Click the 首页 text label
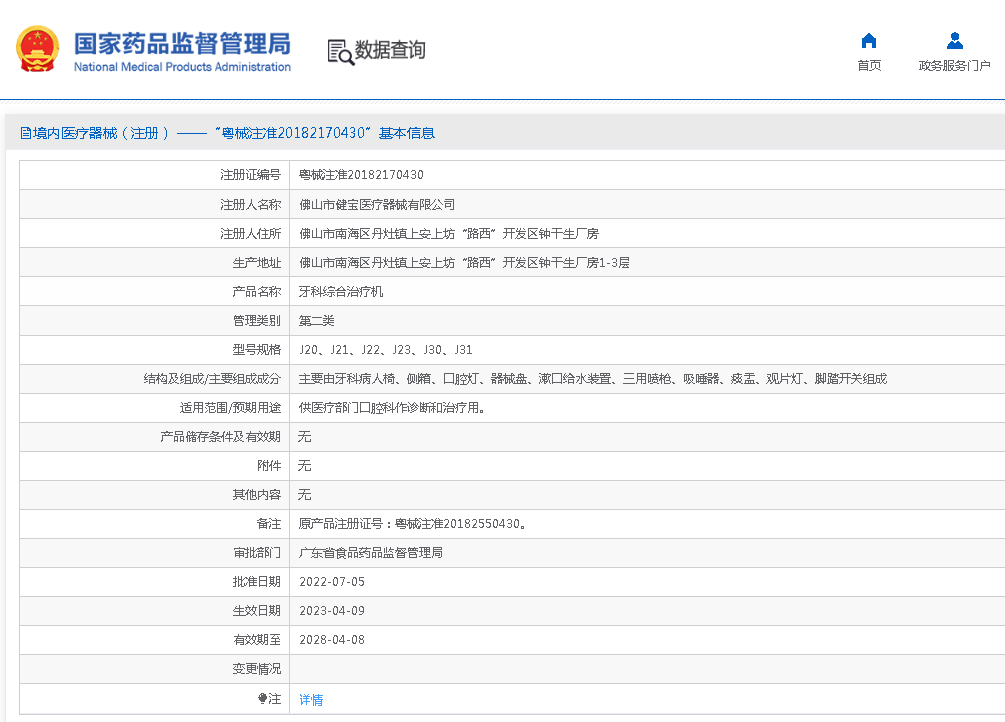Viewport: 1005px width, 722px height. click(x=869, y=66)
